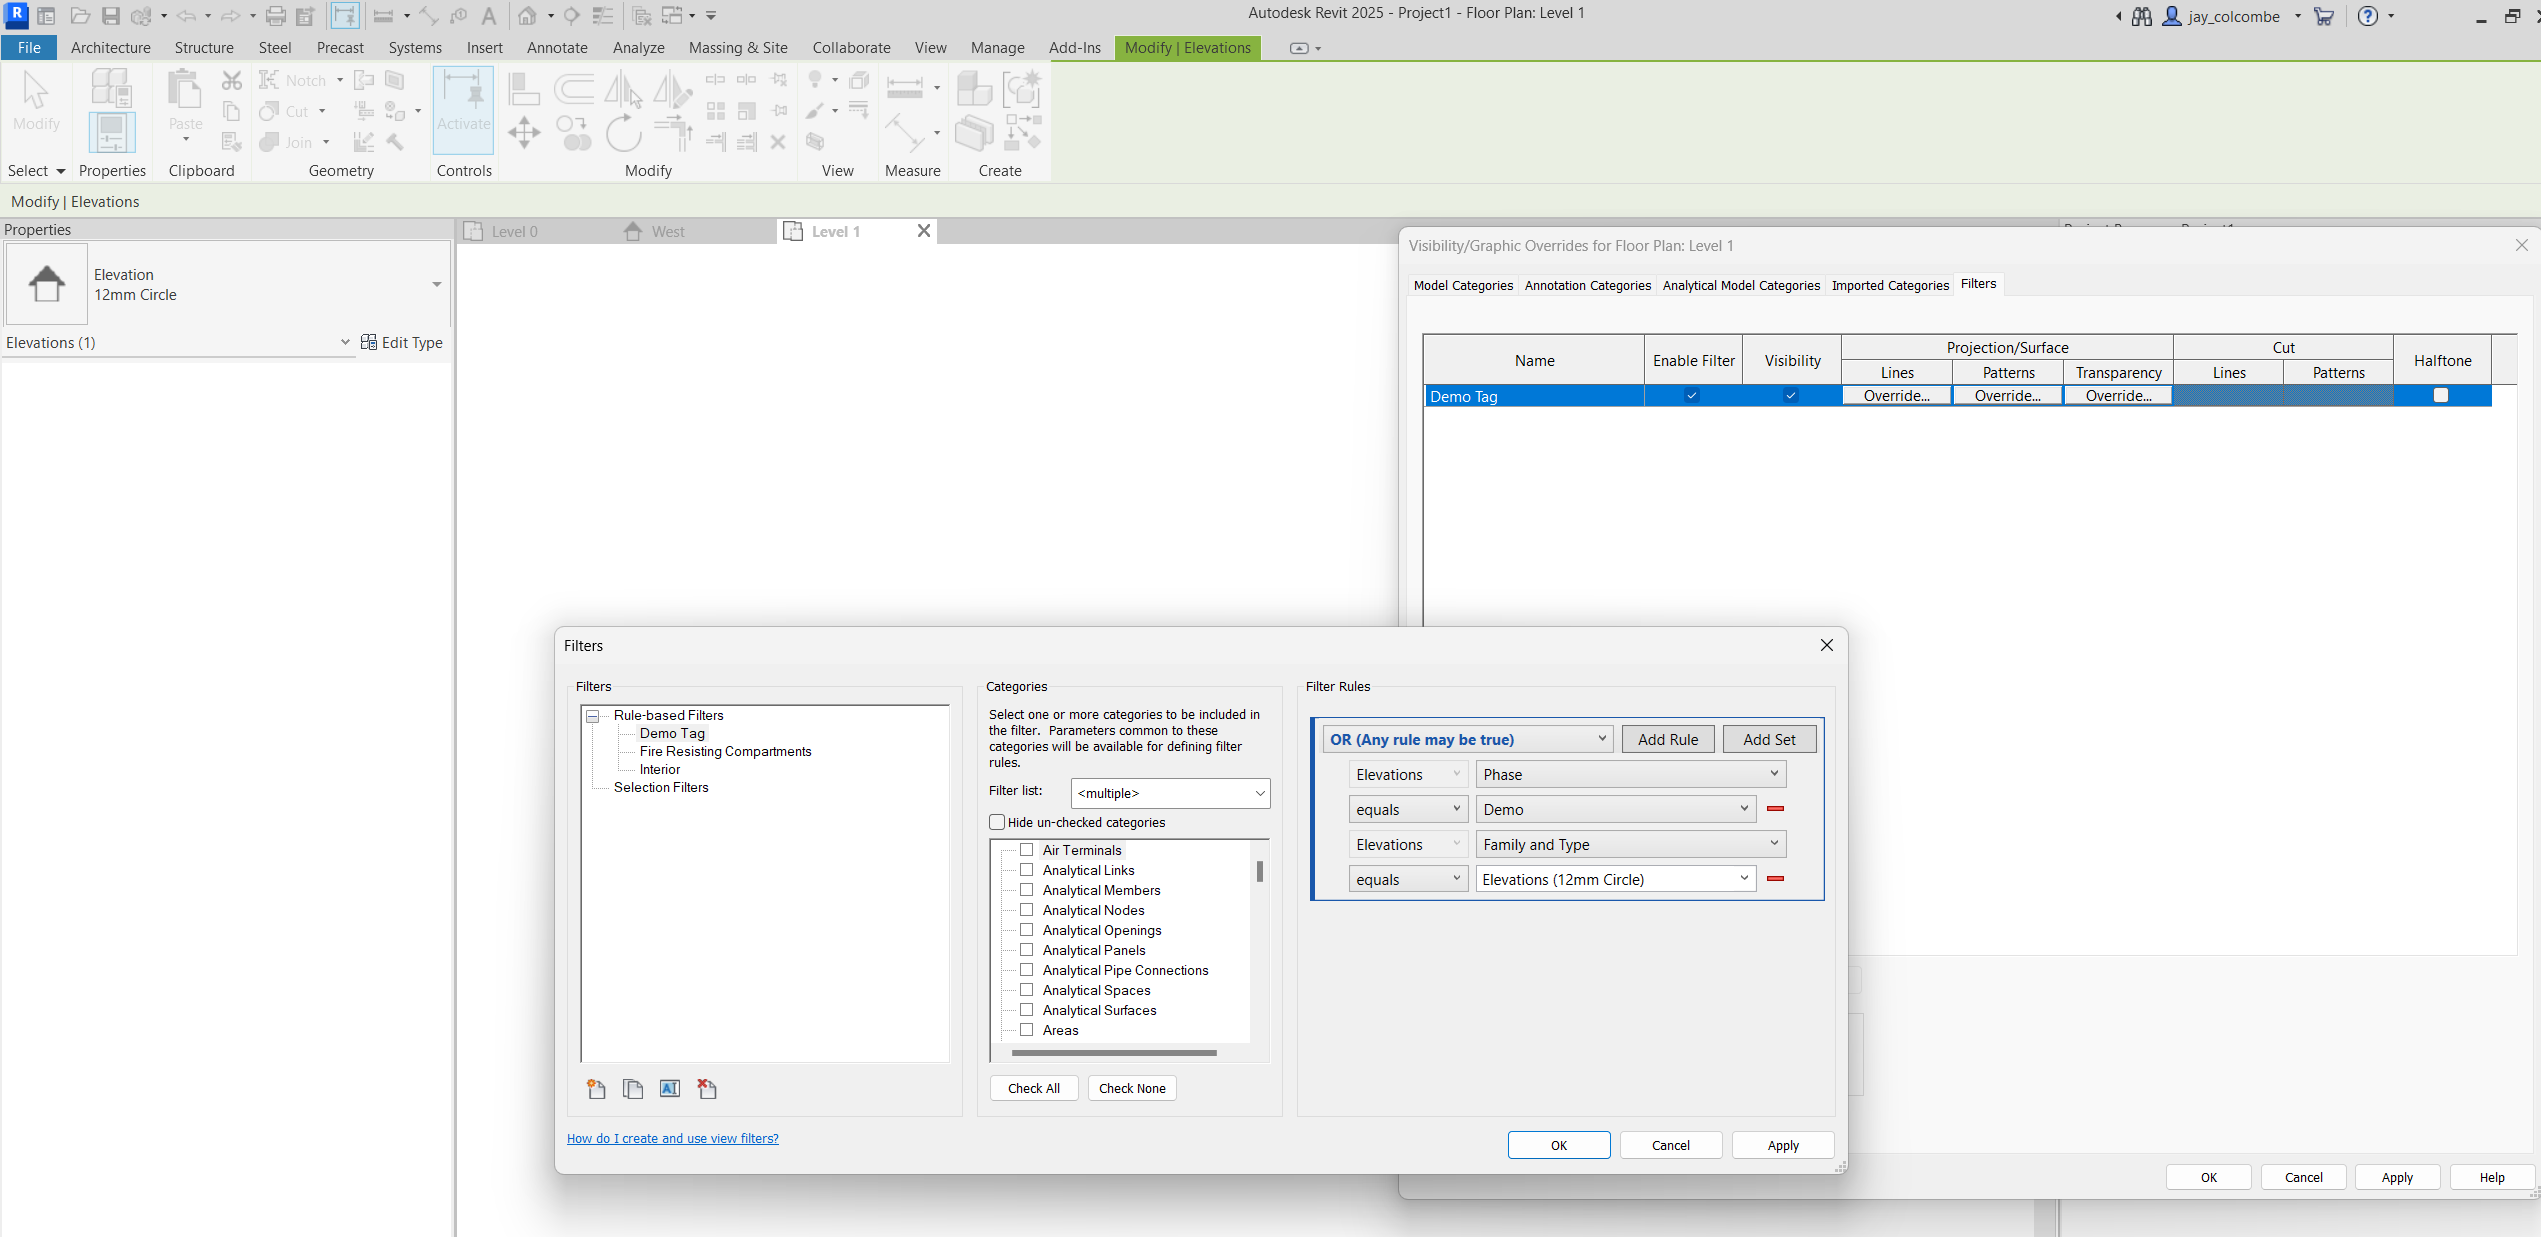
Task: Click the Add Rule button
Action: click(x=1668, y=739)
